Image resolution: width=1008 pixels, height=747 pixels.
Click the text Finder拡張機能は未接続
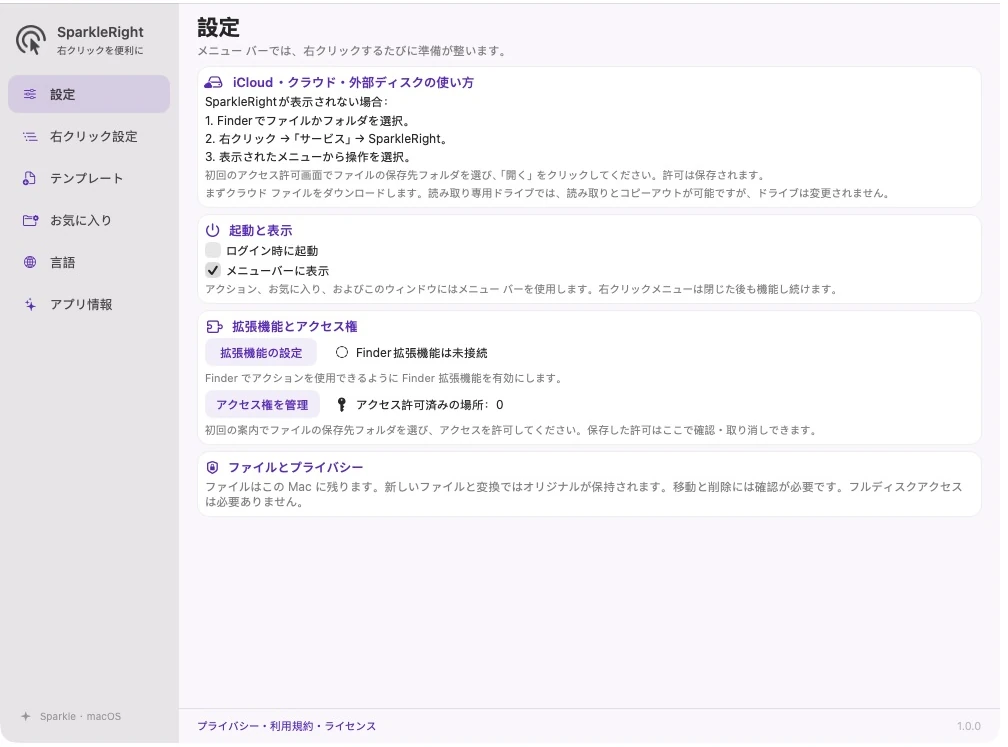coord(422,352)
